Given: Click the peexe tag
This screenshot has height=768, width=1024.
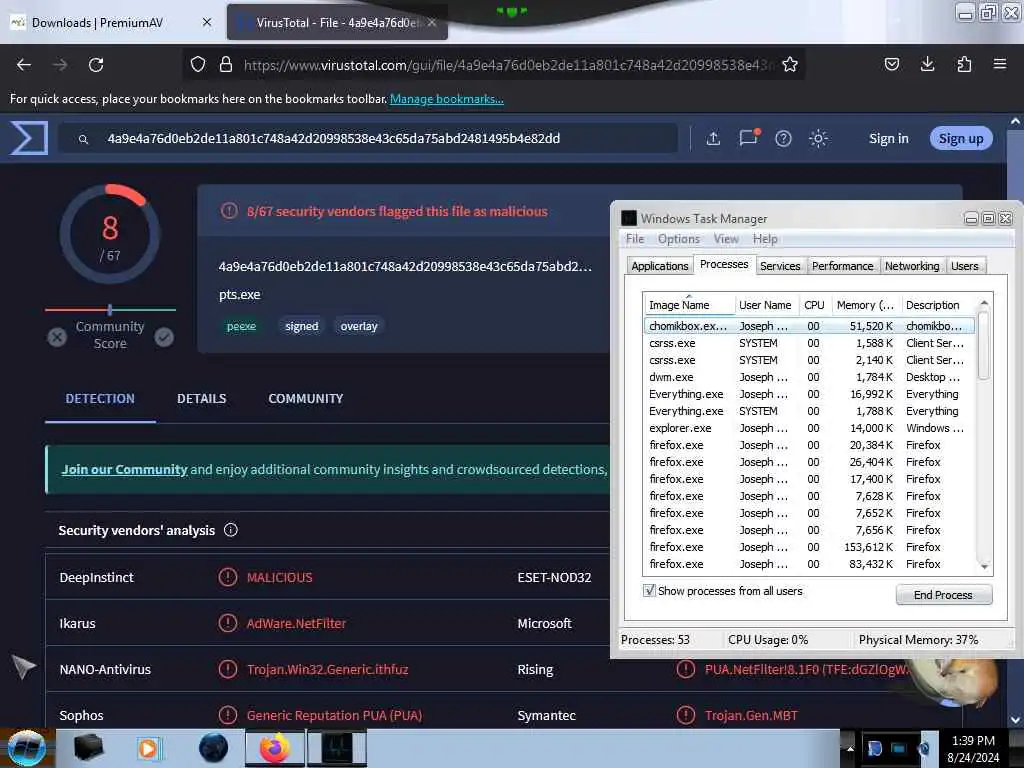Looking at the screenshot, I should click(241, 326).
